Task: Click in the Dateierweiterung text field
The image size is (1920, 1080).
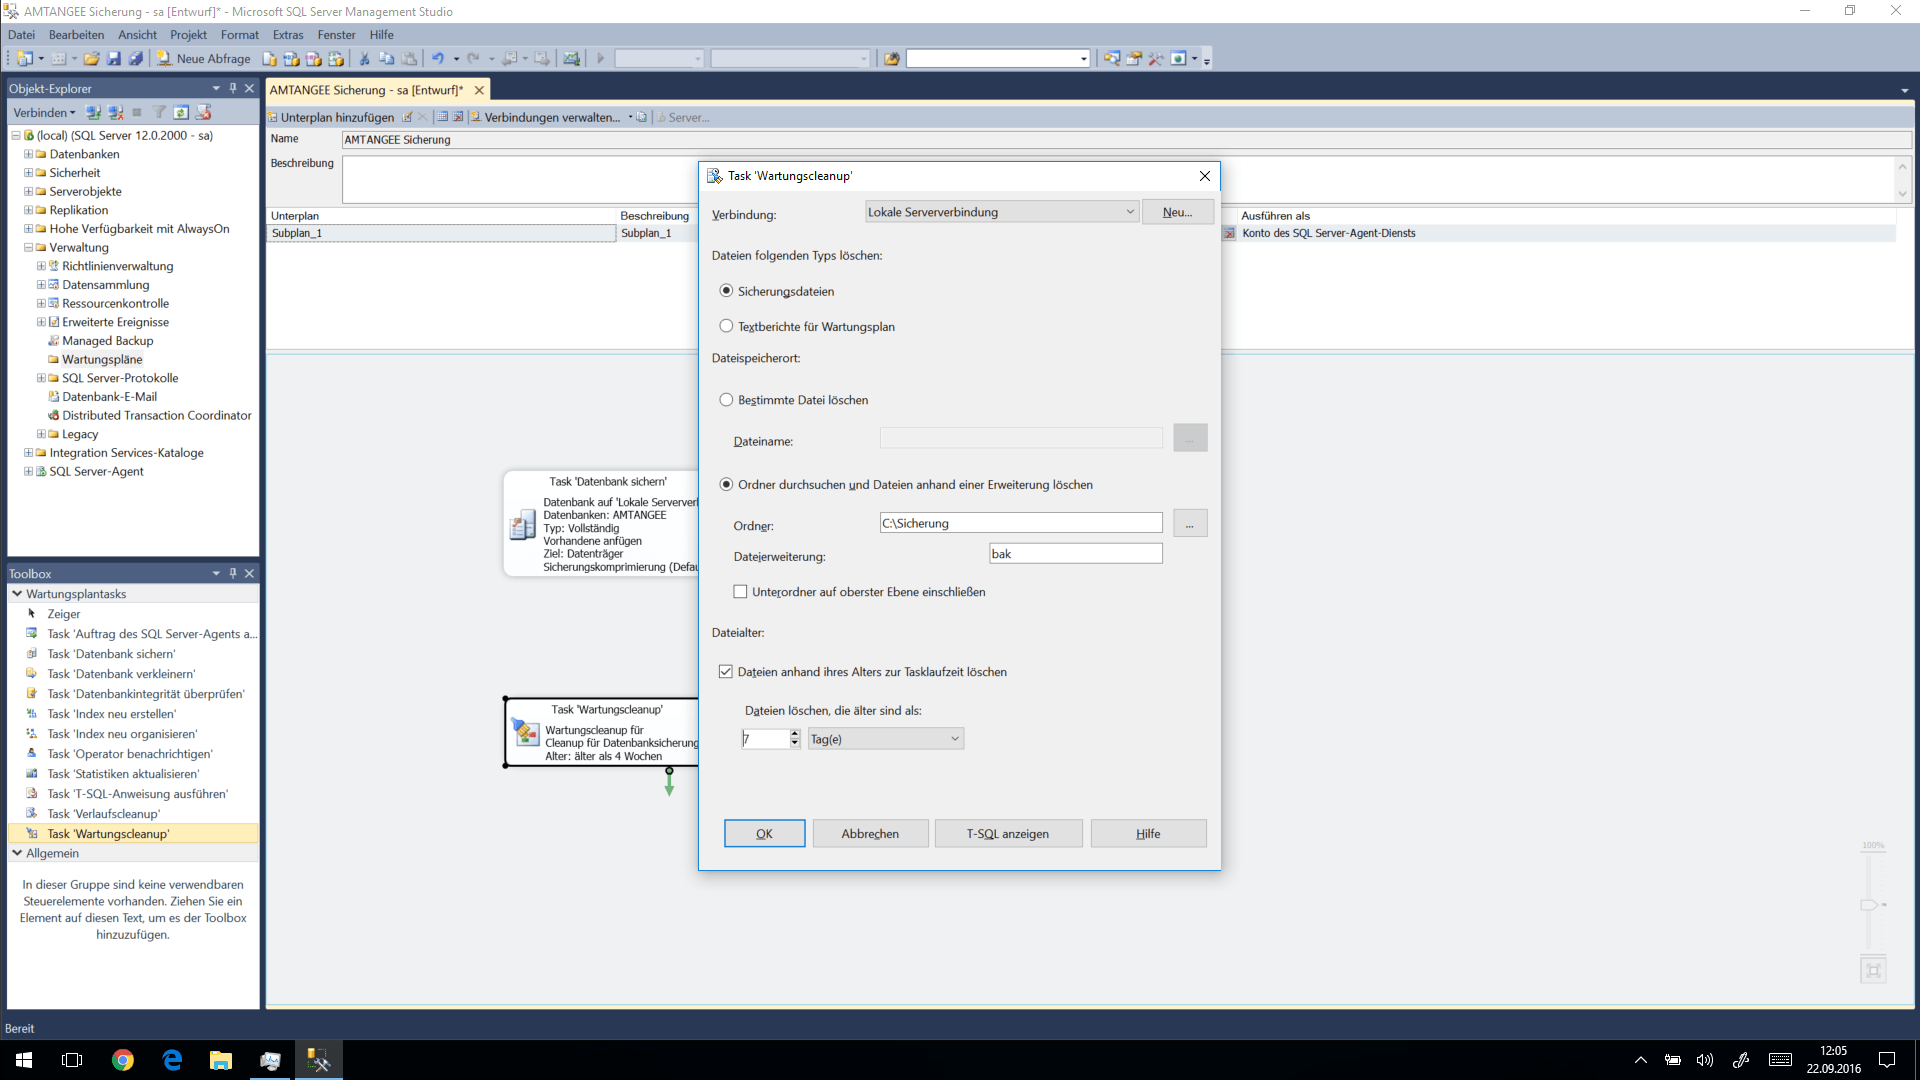Action: pyautogui.click(x=1075, y=554)
